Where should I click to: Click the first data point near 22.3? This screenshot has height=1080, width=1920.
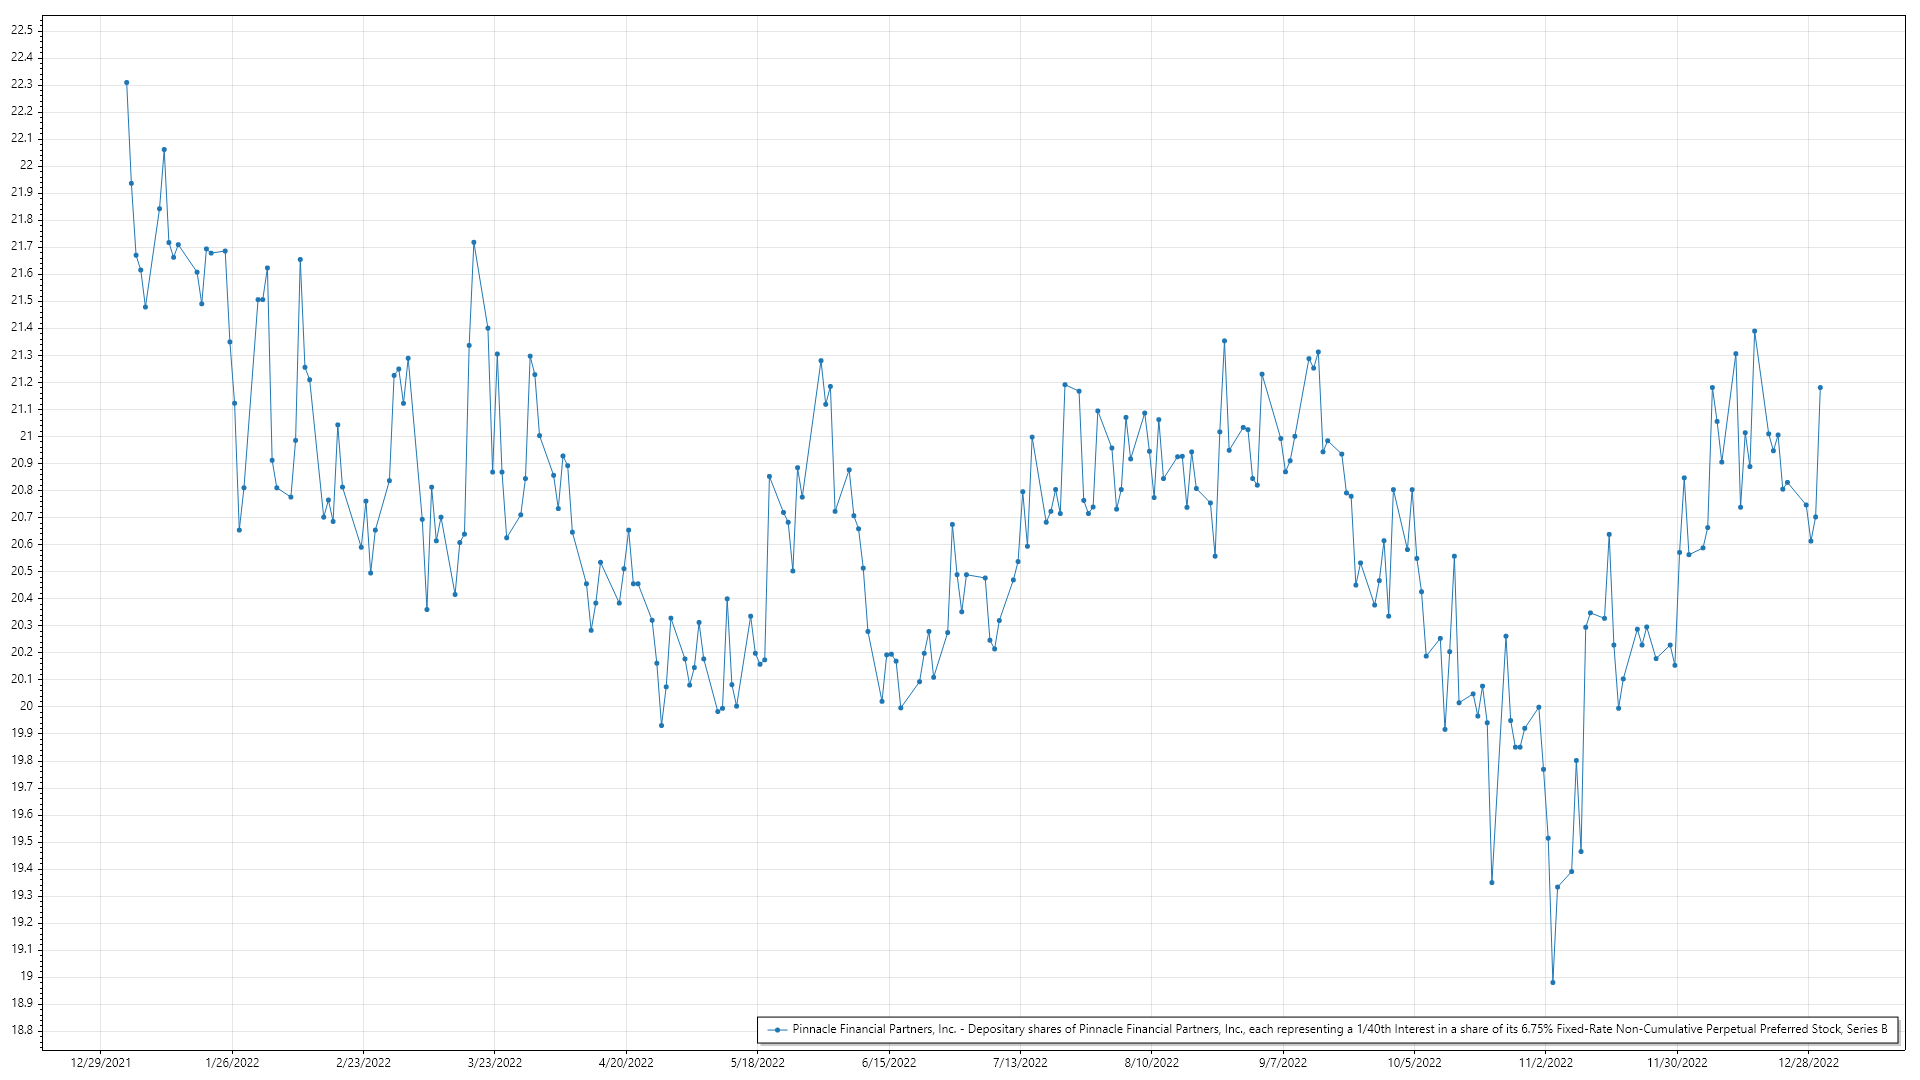126,83
